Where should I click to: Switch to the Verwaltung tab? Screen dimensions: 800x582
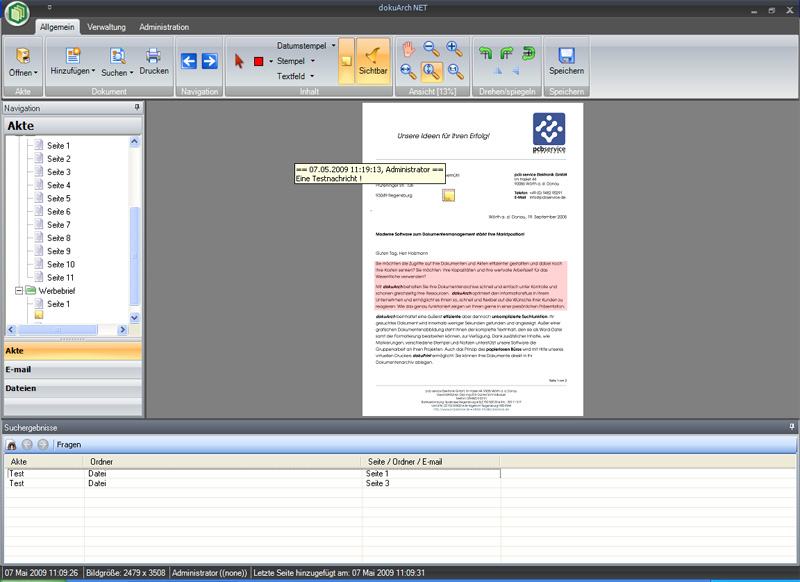[106, 27]
